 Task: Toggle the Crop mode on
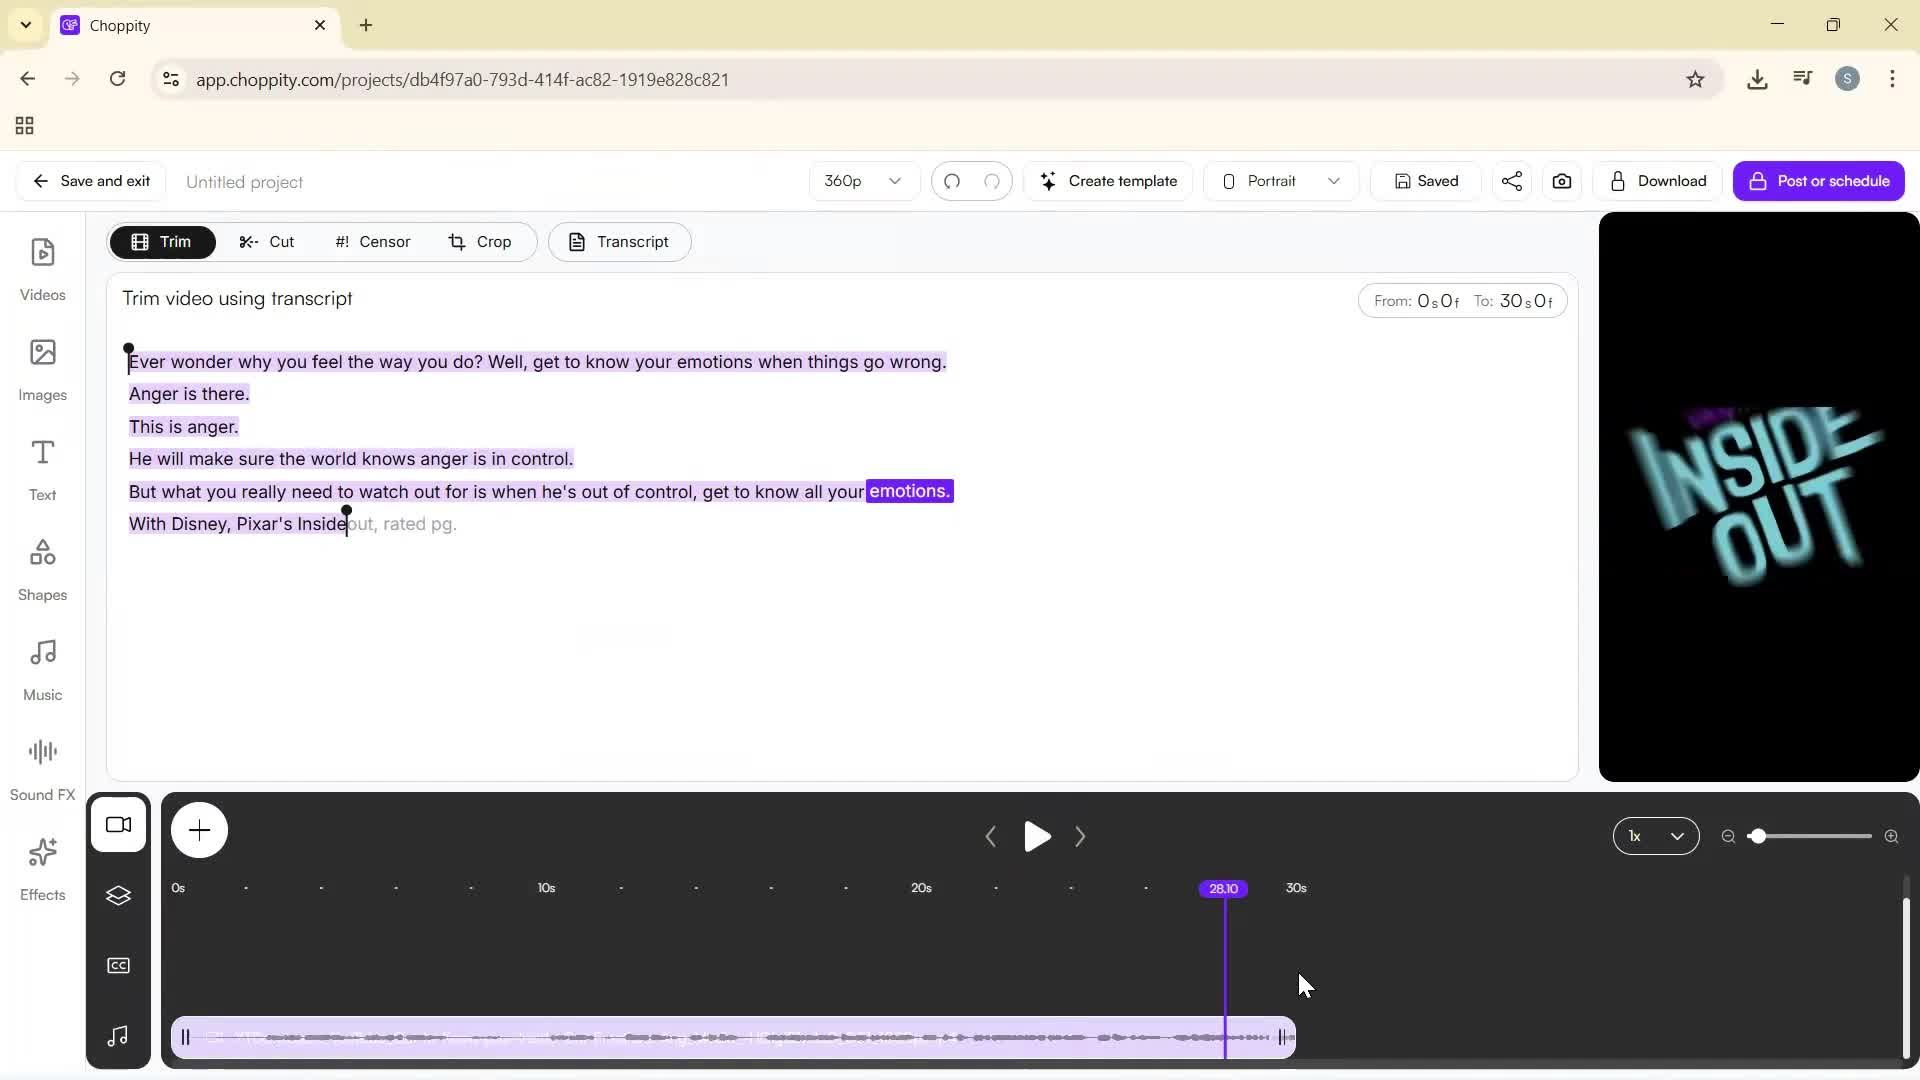(x=482, y=241)
